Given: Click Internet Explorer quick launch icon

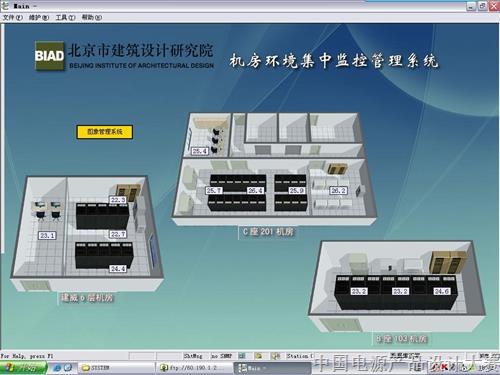Looking at the screenshot, I should [x=58, y=368].
